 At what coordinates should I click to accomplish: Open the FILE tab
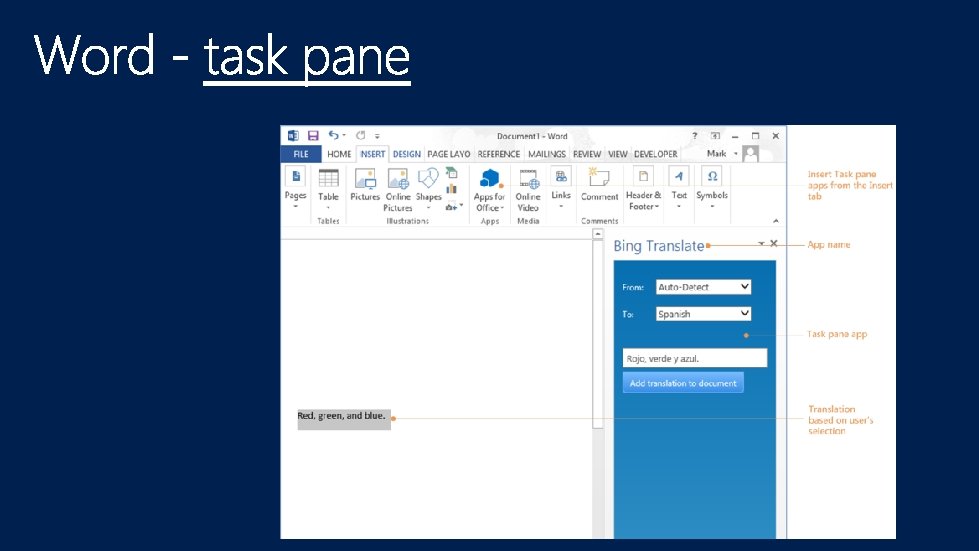coord(301,154)
